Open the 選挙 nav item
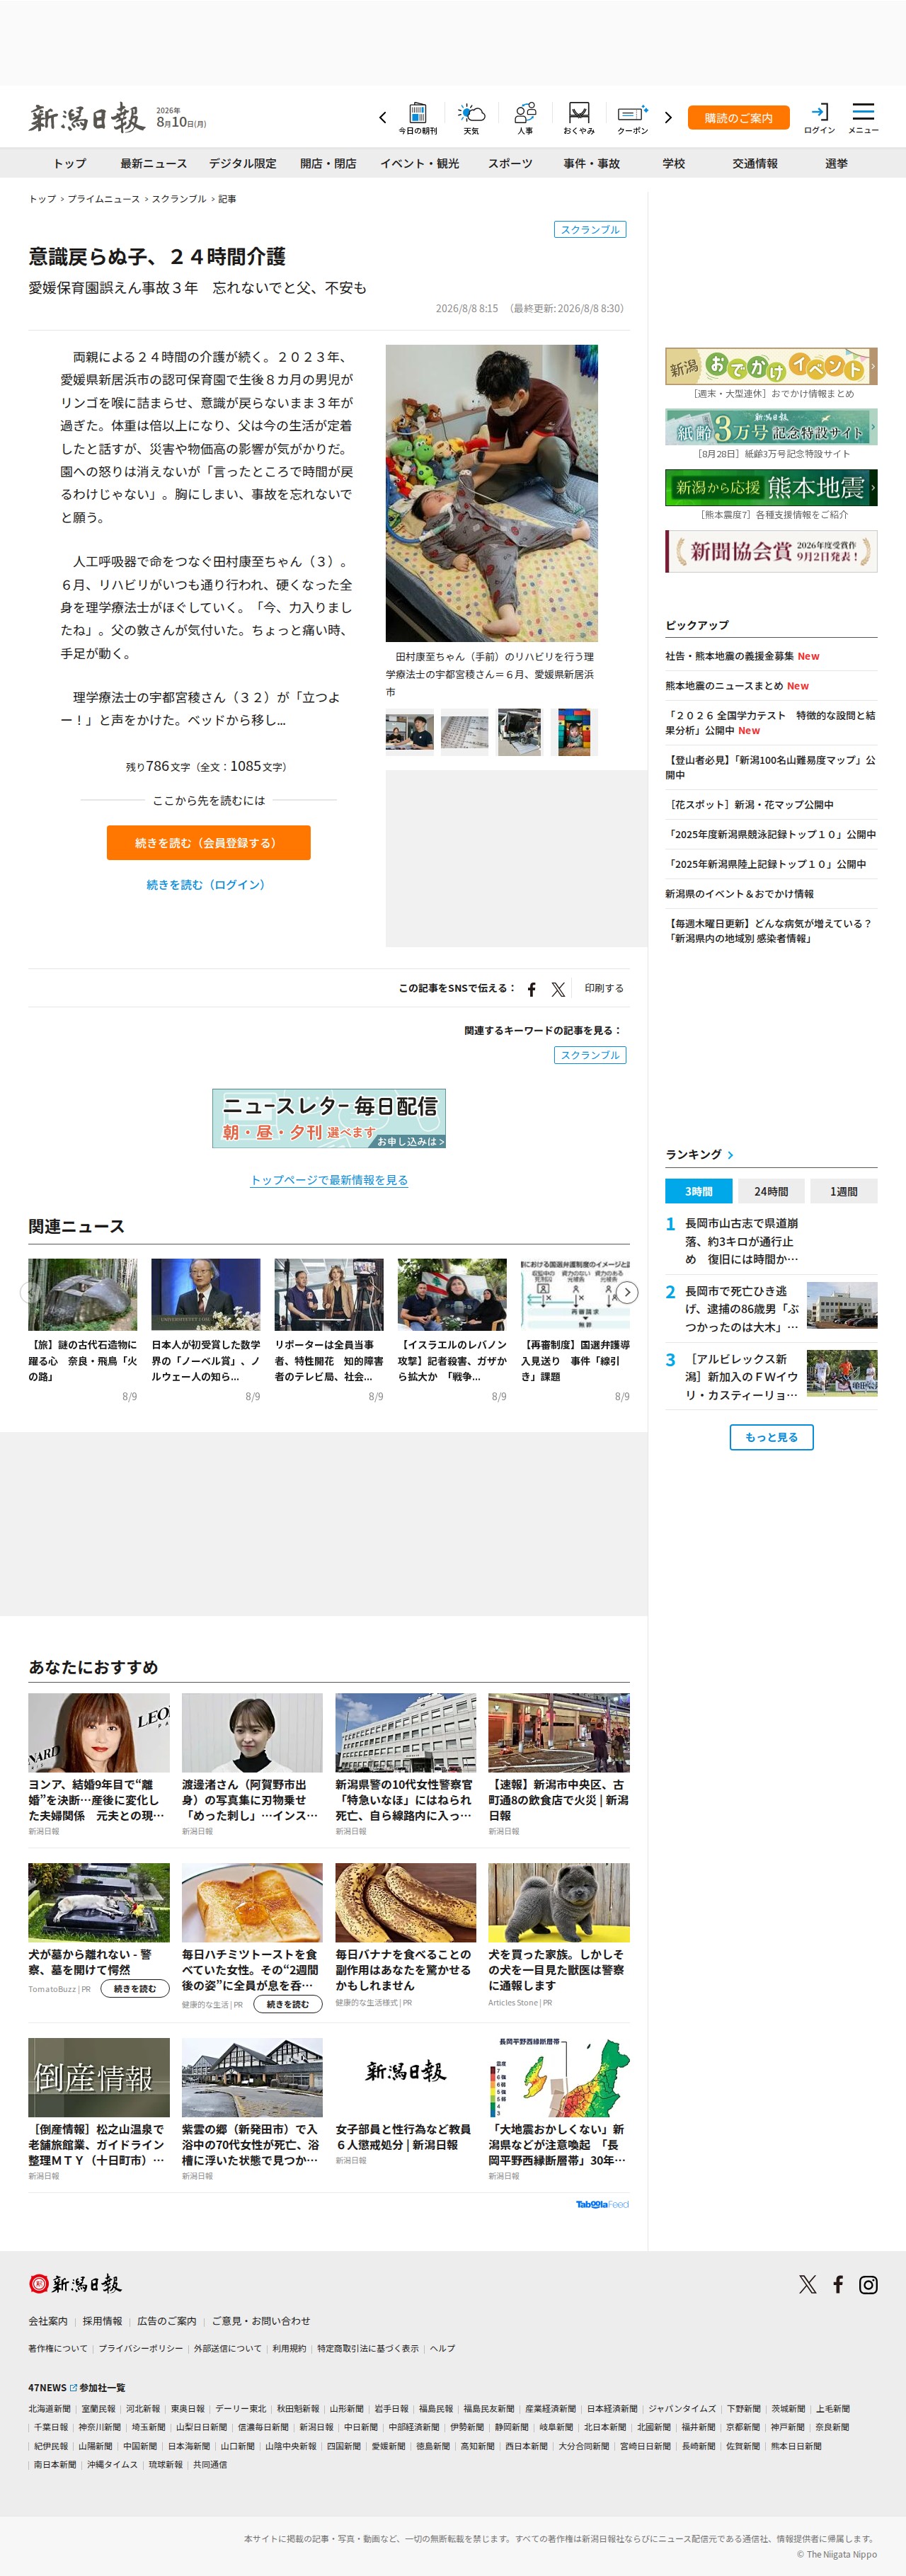This screenshot has height=2576, width=906. (836, 163)
